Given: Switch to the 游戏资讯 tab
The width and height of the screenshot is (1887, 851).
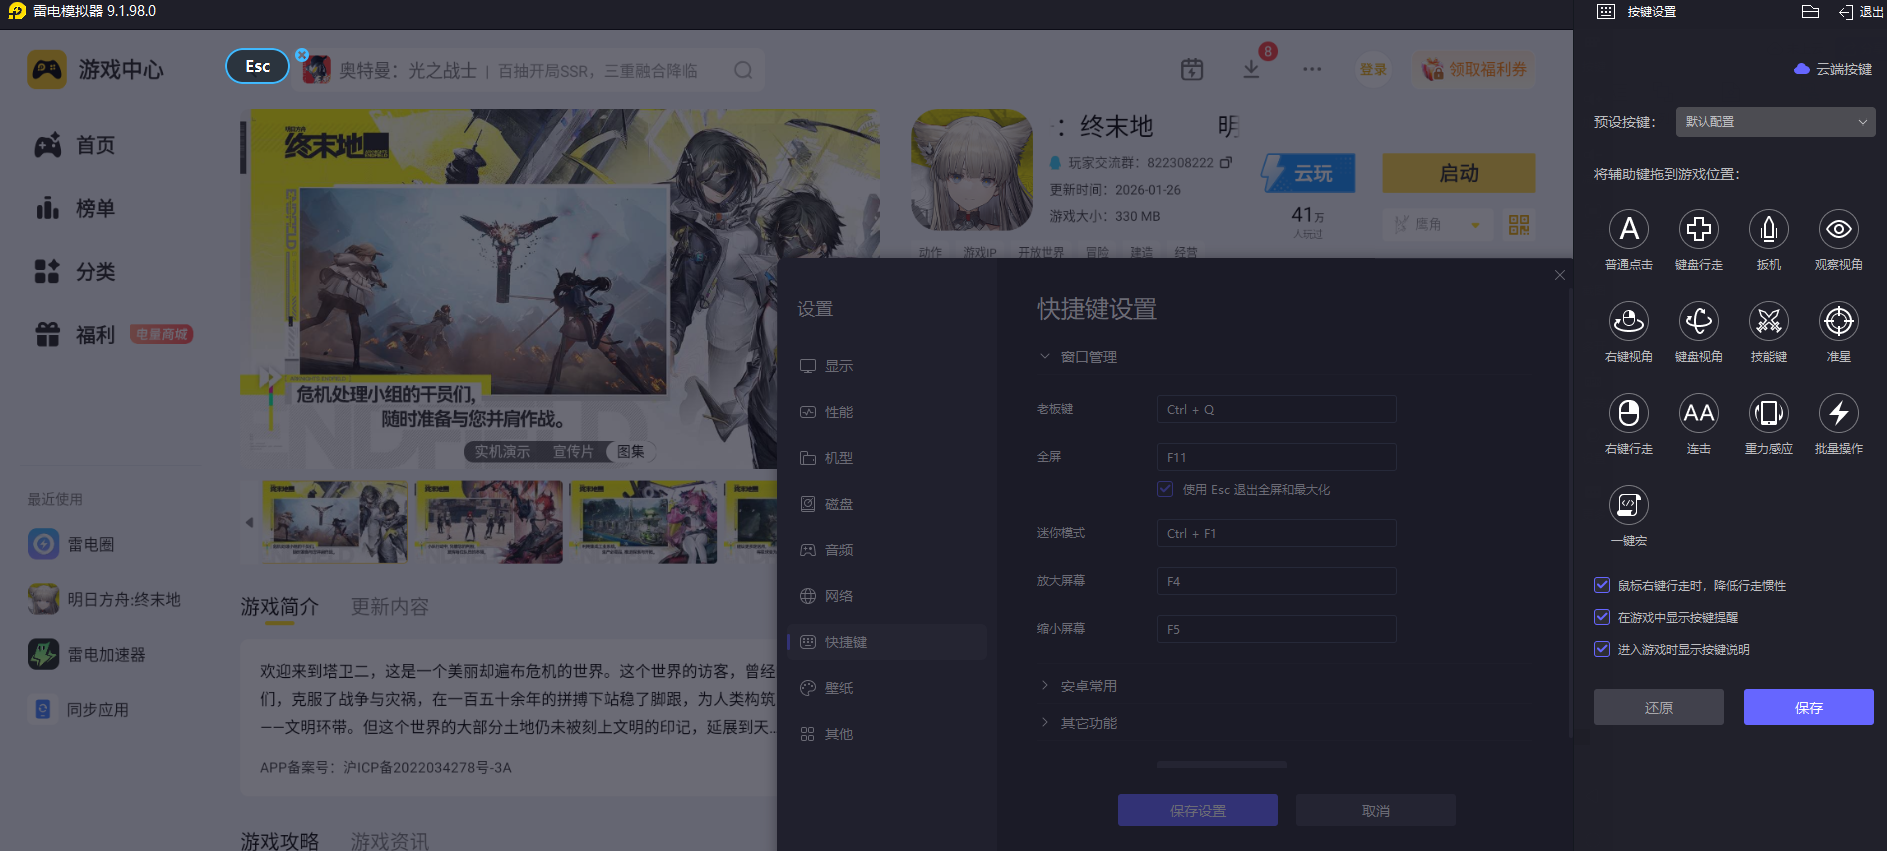Looking at the screenshot, I should [x=390, y=841].
